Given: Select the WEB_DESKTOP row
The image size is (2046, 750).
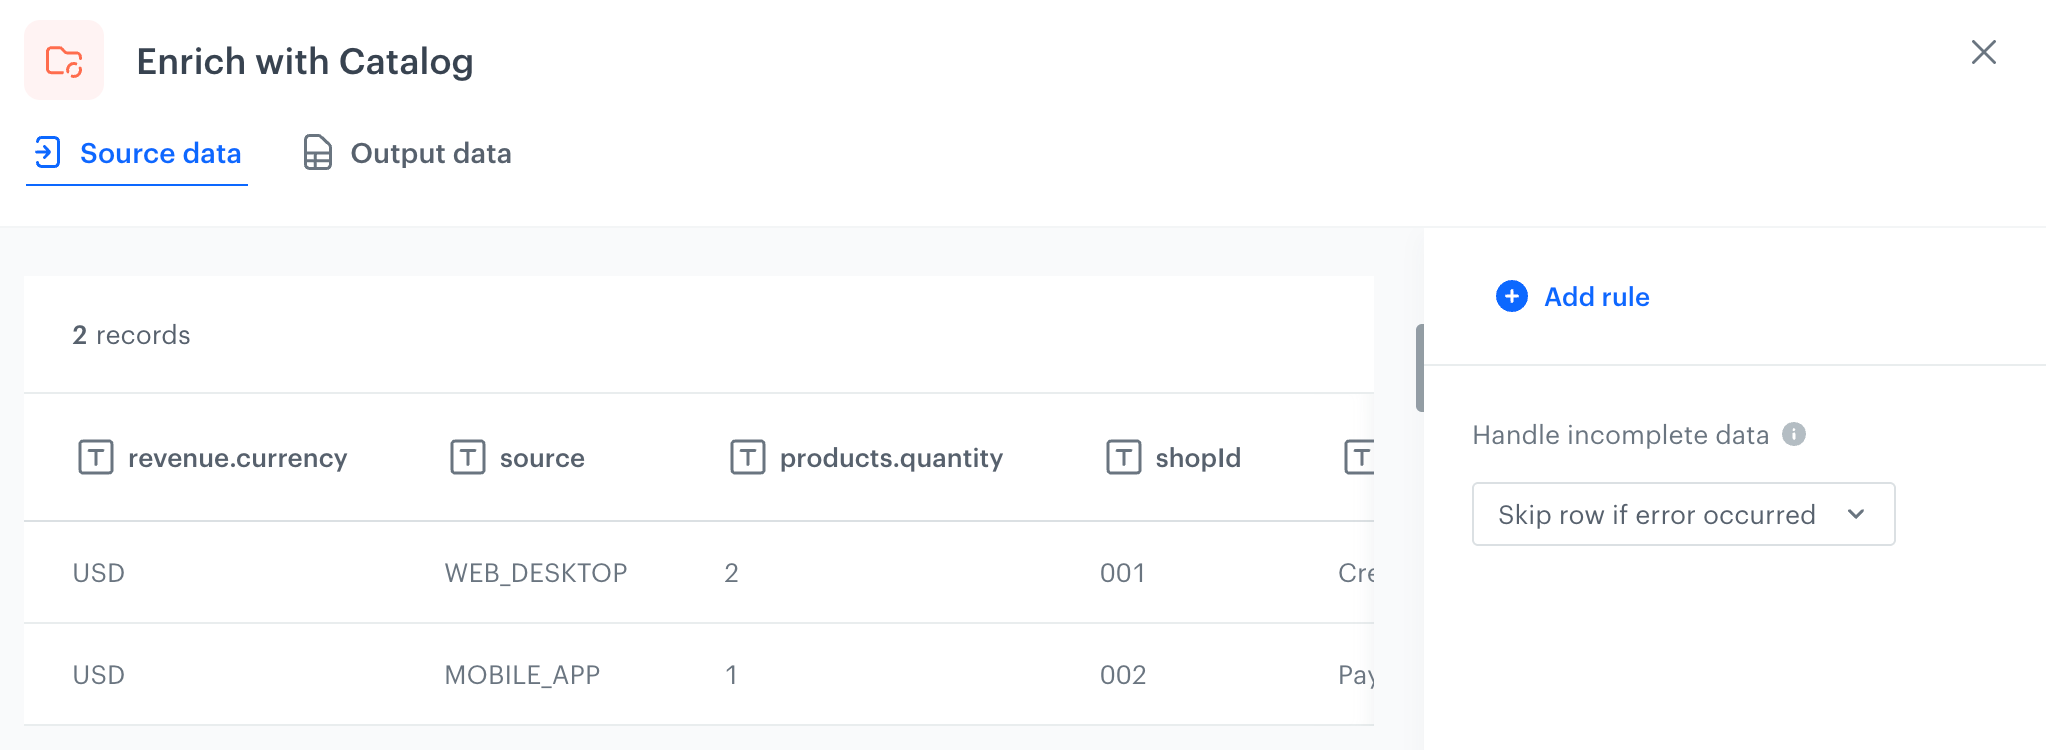Looking at the screenshot, I should (536, 573).
